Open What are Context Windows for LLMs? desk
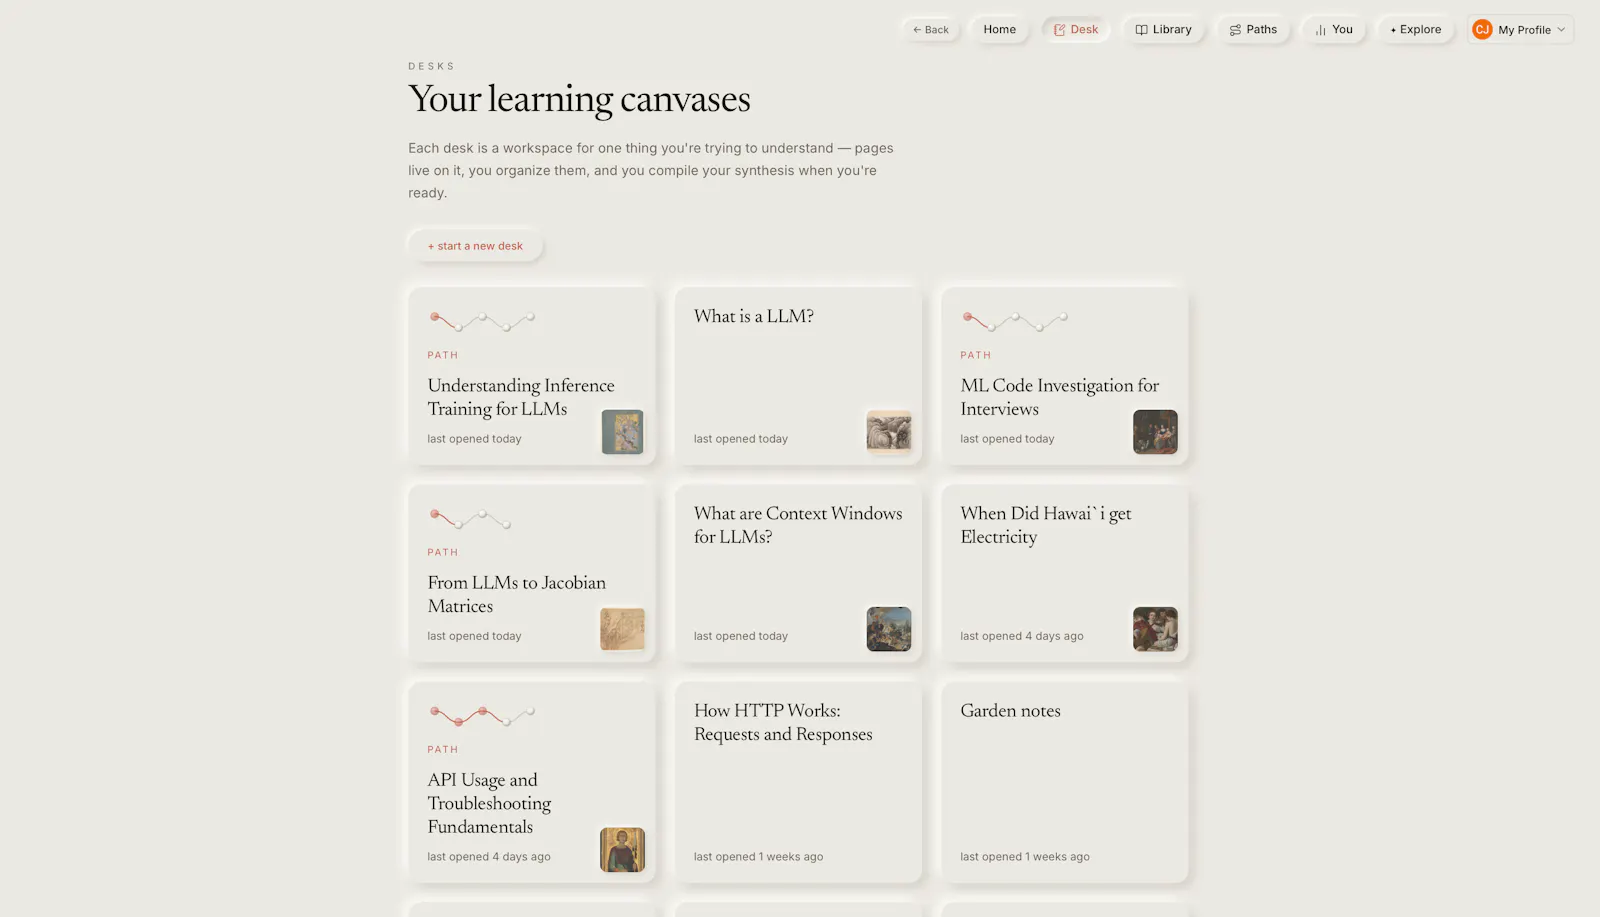The width and height of the screenshot is (1600, 917). coord(798,573)
